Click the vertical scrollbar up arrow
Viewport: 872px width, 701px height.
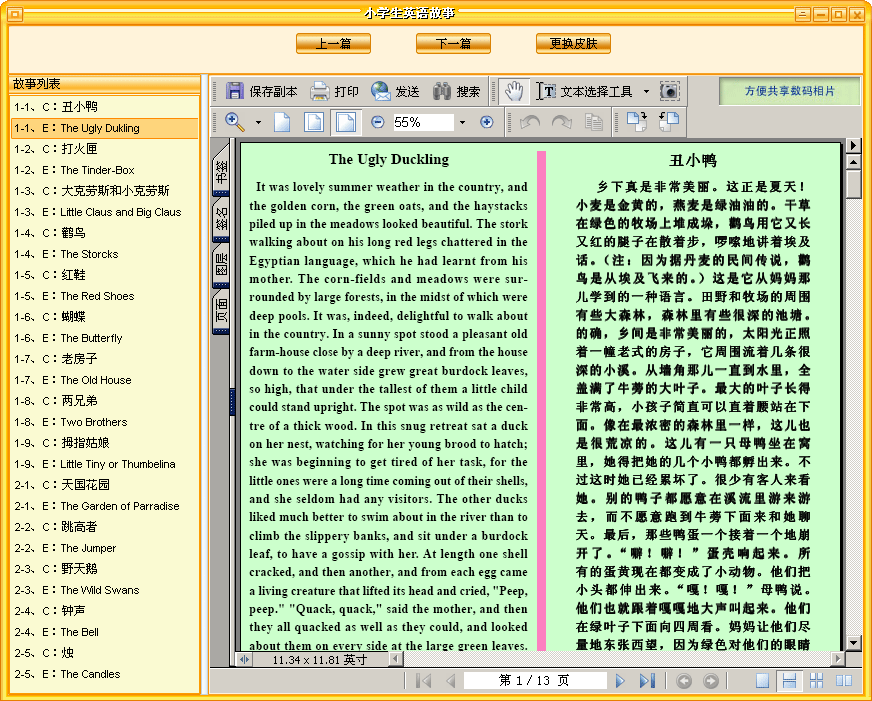tap(854, 162)
